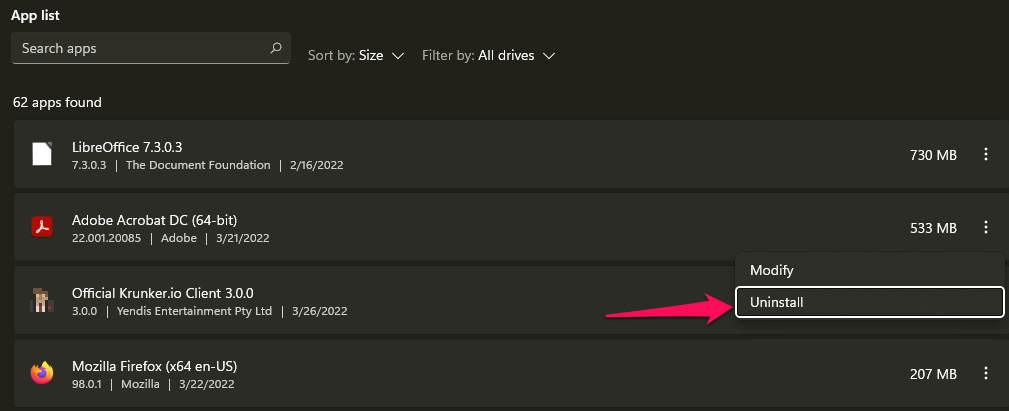
Task: Click the 730 MB size of LibreOffice
Action: (x=933, y=155)
